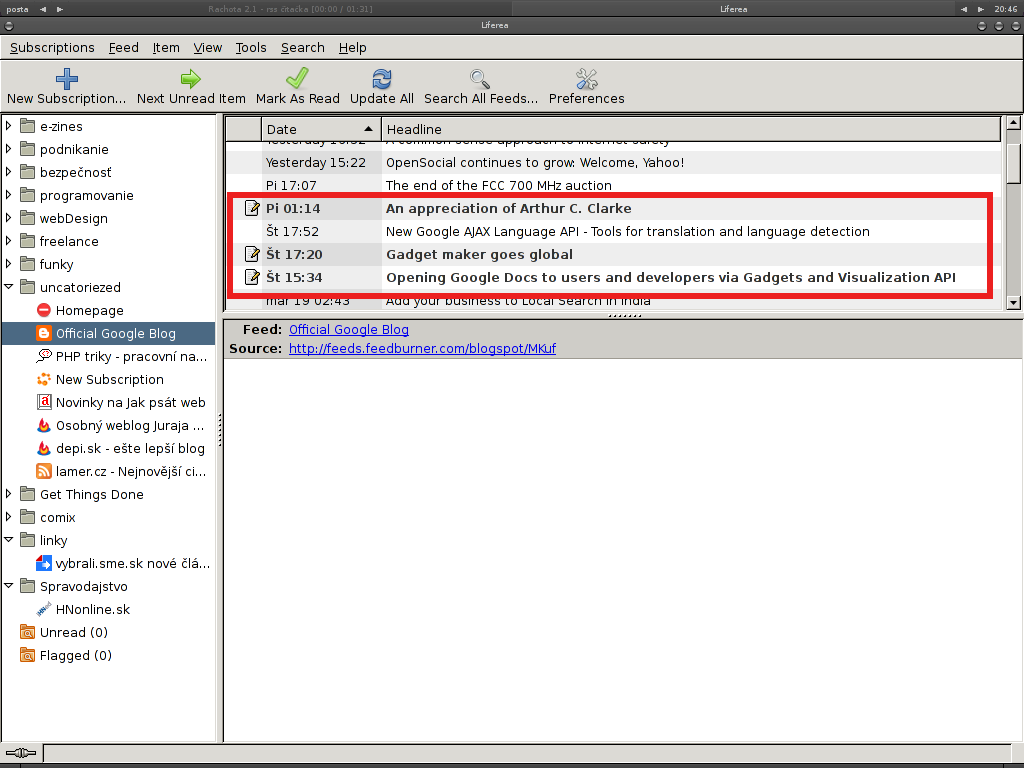The width and height of the screenshot is (1024, 768).
Task: Click the depi.sk feedburner flame icon
Action: [x=44, y=448]
